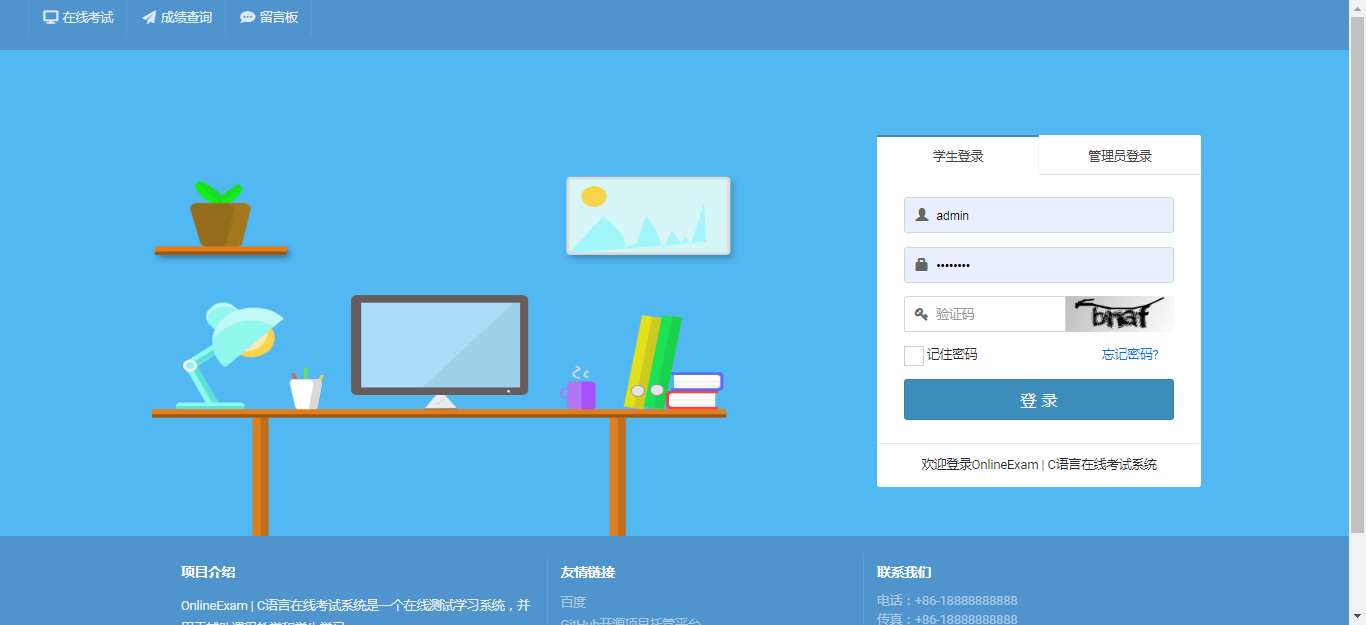Click the page scrollbar down arrow
Screen dimensions: 1366x625
pos(1357,616)
